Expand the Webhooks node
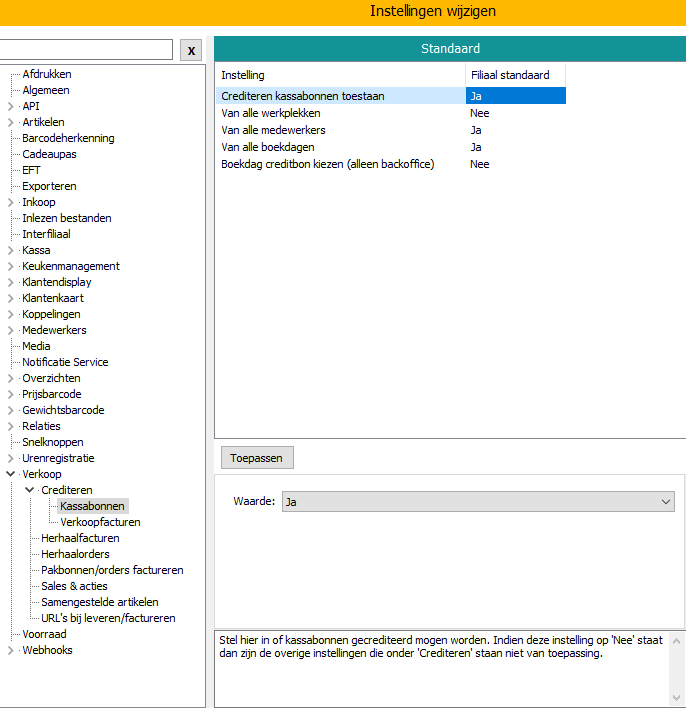 10,650
